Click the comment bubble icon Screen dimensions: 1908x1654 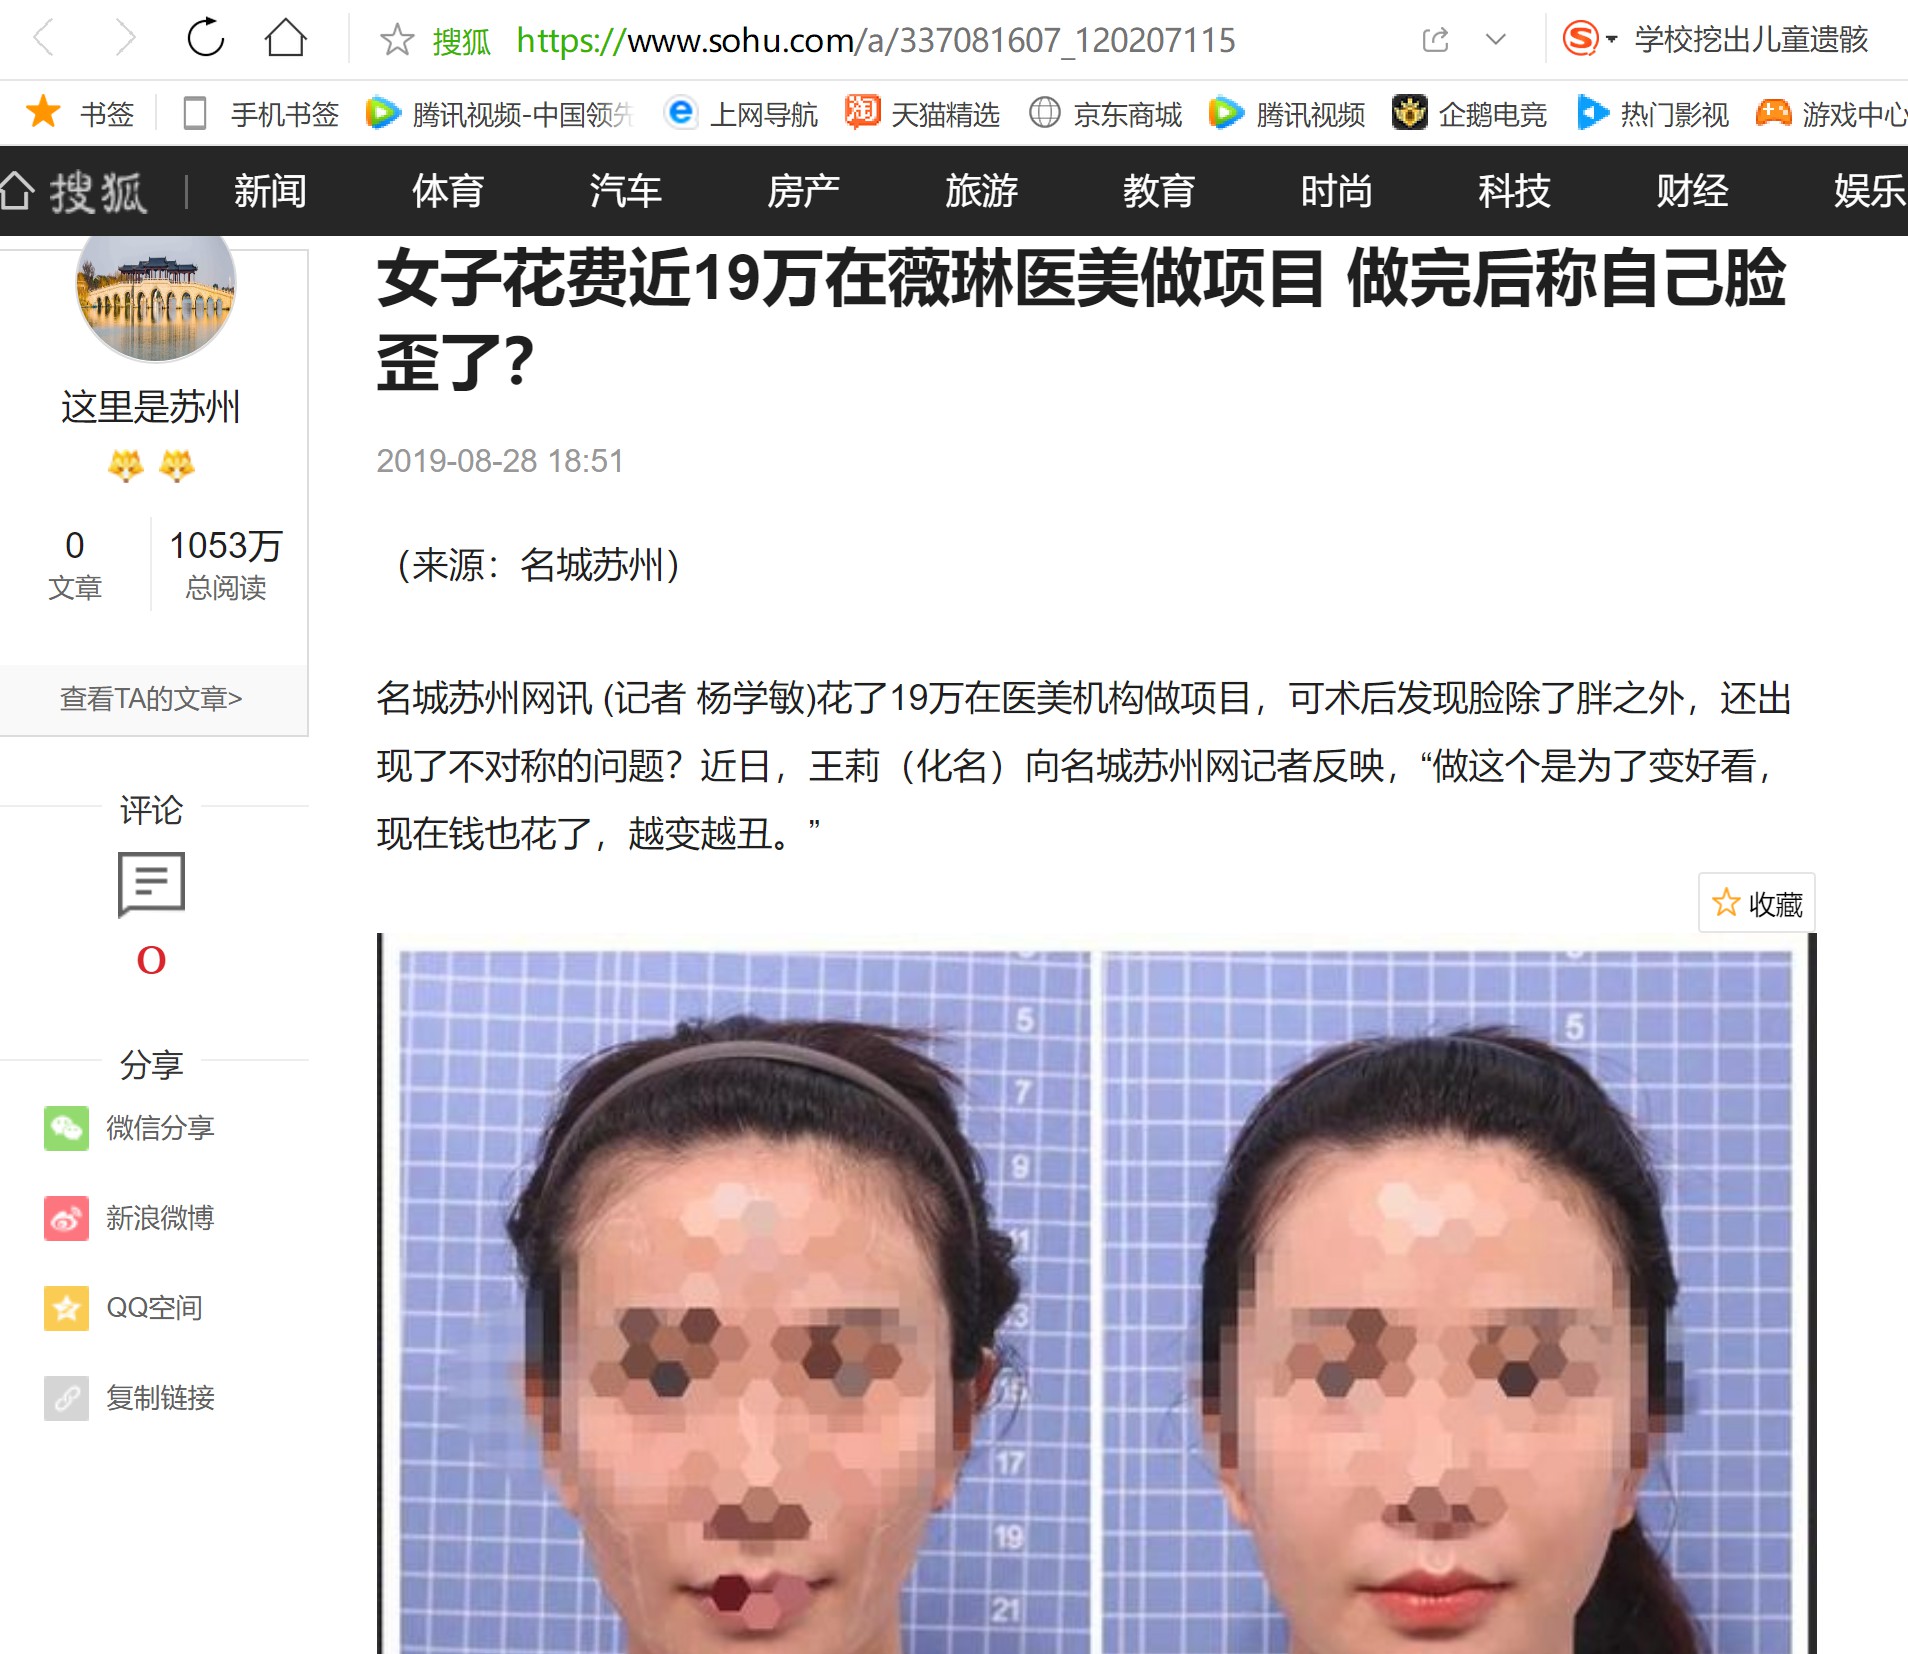[151, 884]
